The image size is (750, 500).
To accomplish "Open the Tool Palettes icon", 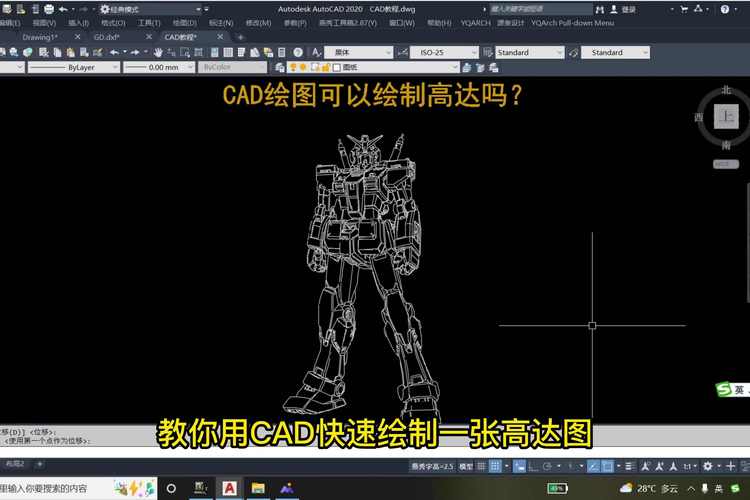I will [241, 52].
